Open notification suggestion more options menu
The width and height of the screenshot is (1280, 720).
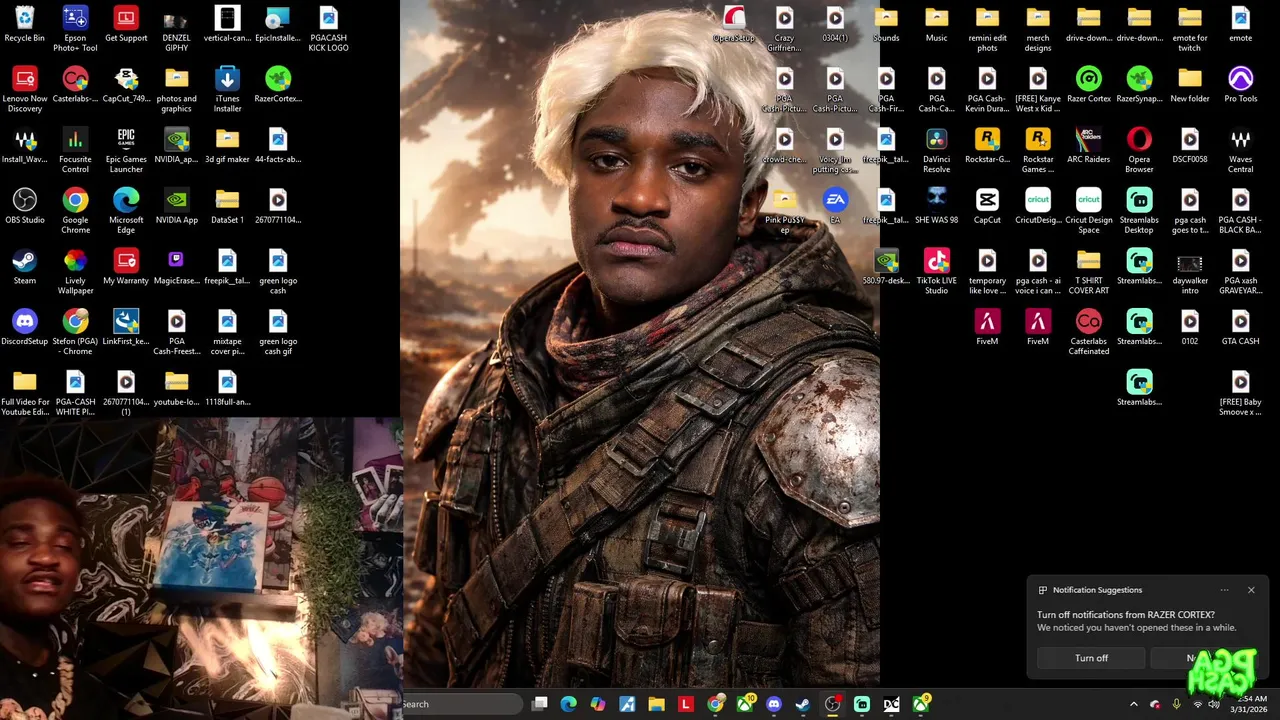[1224, 590]
